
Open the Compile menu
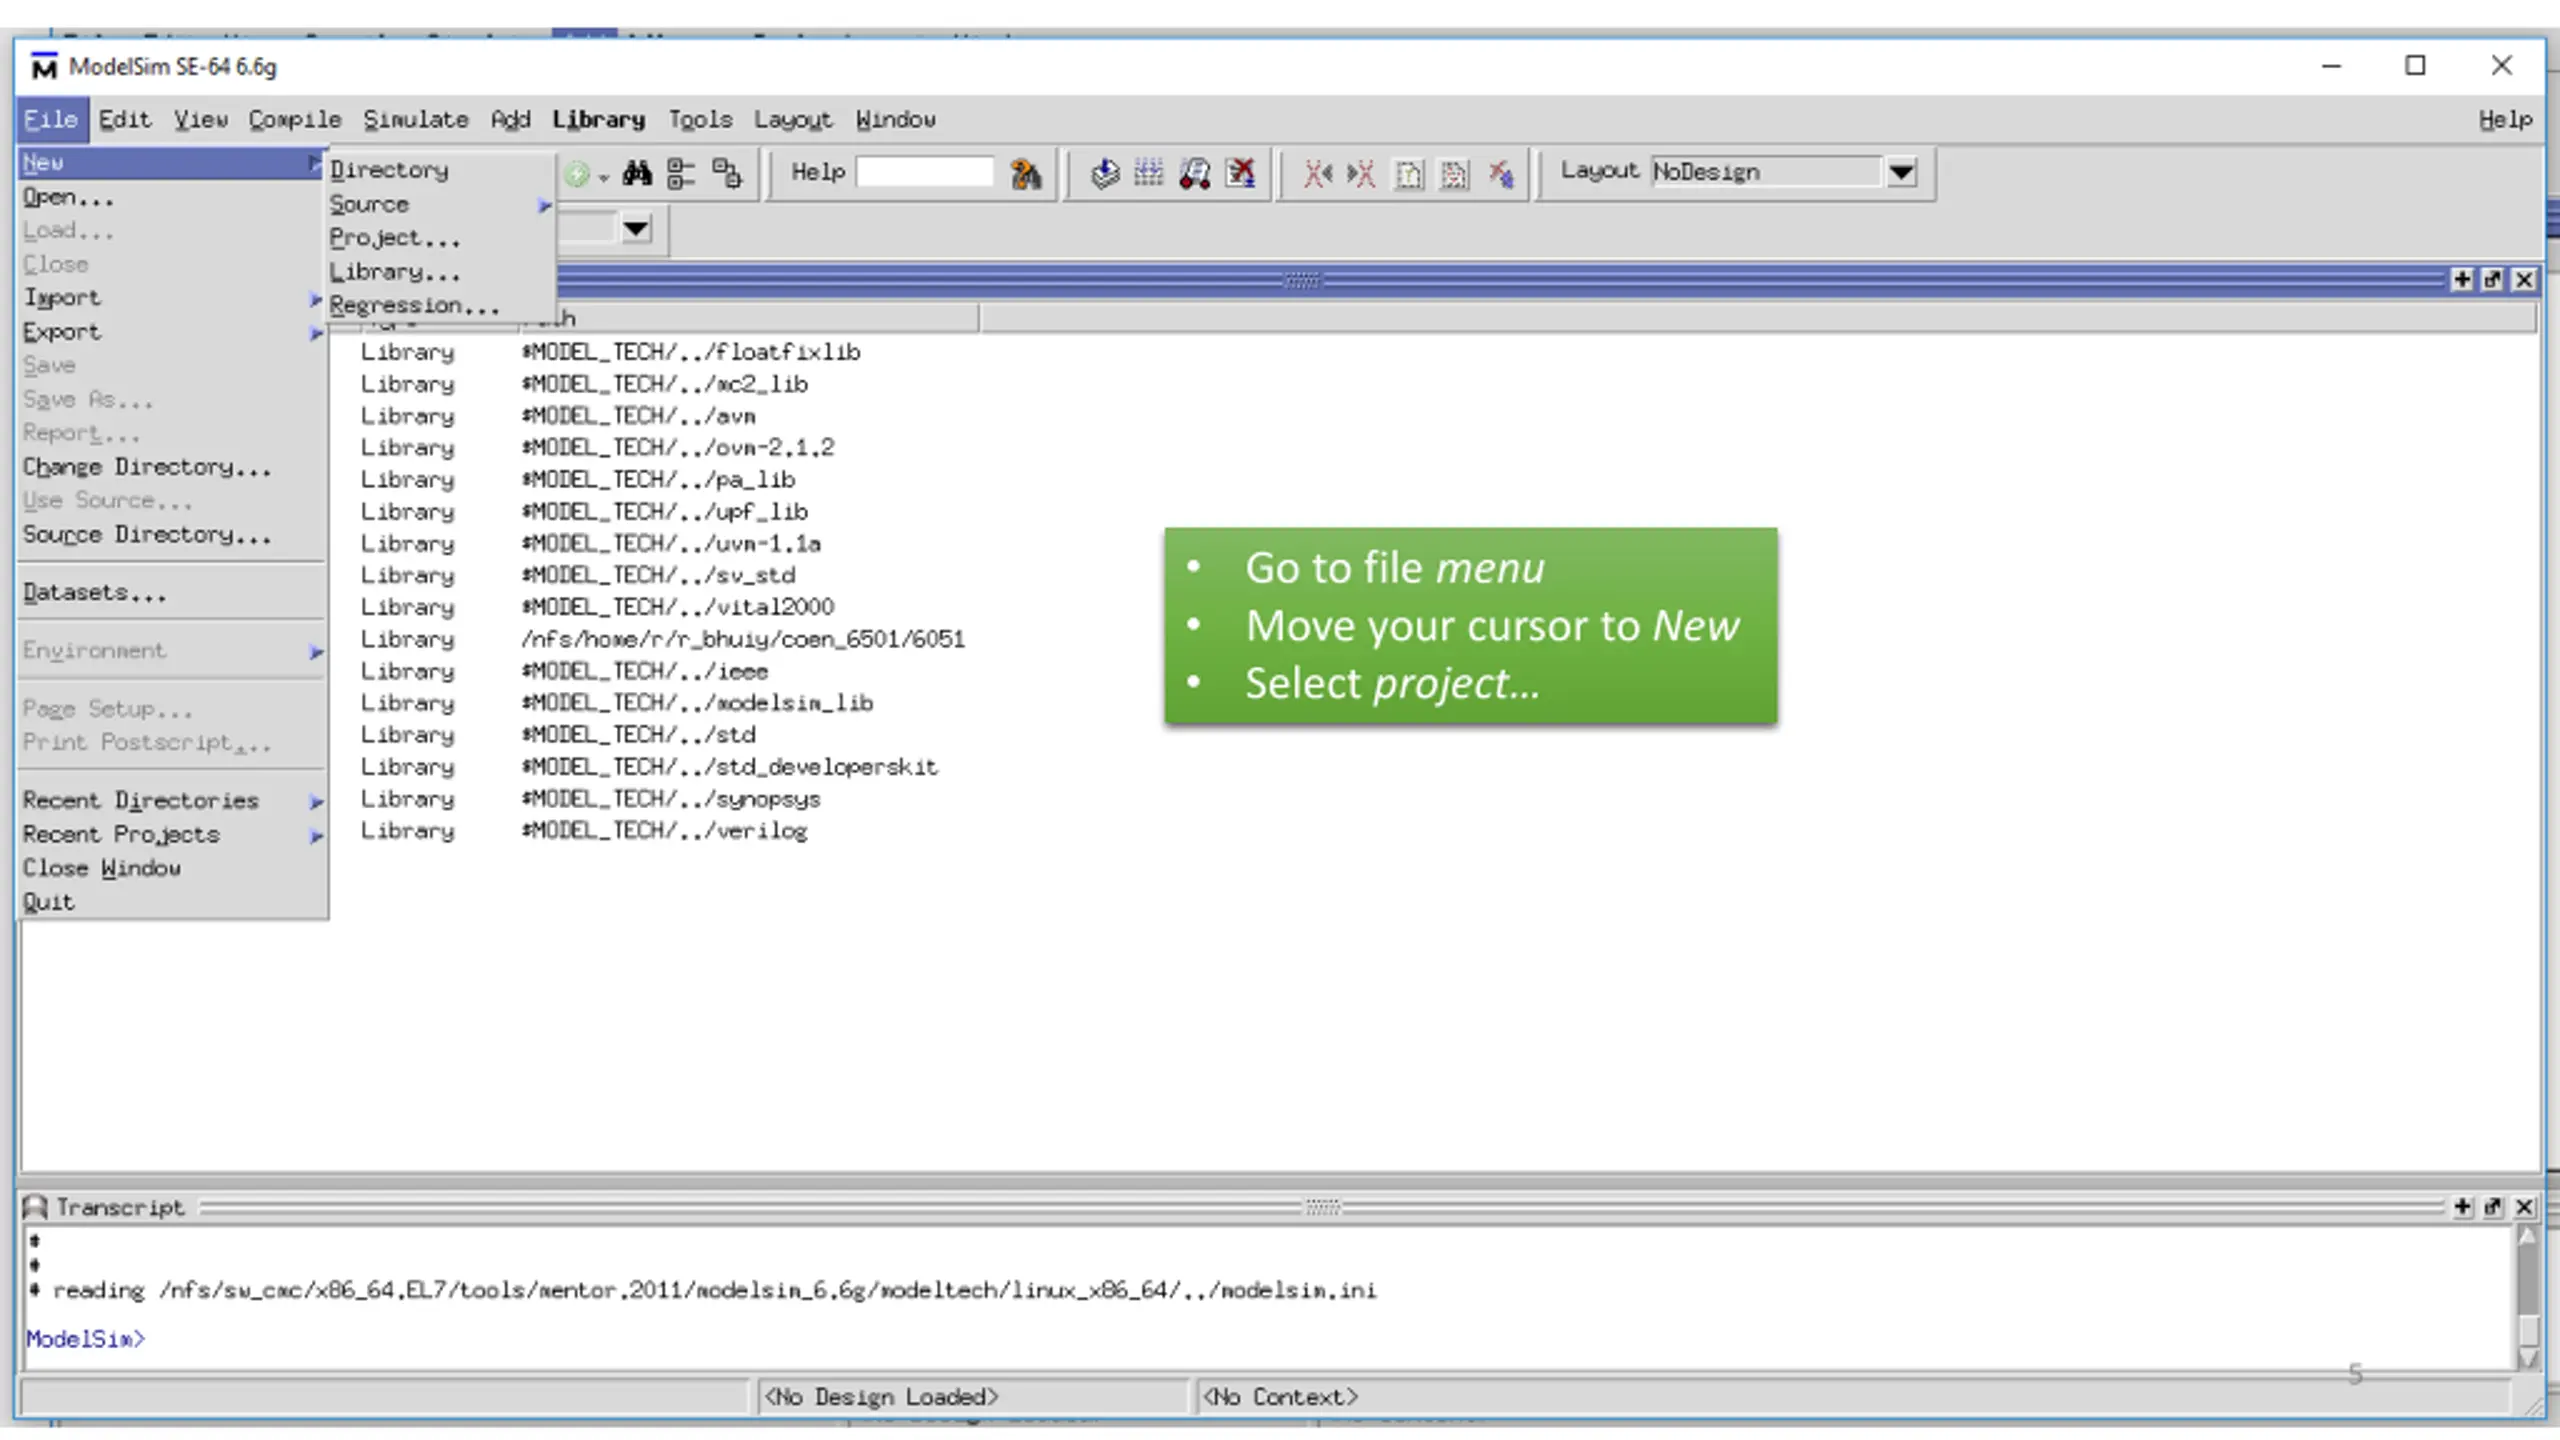[295, 120]
